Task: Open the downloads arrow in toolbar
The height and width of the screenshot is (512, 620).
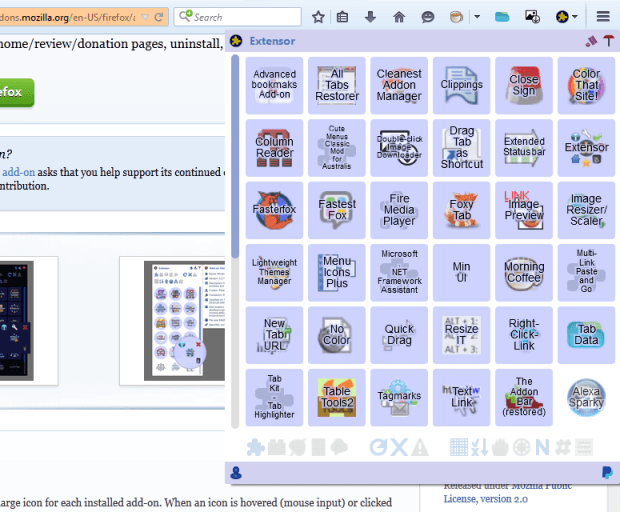Action: click(x=371, y=17)
